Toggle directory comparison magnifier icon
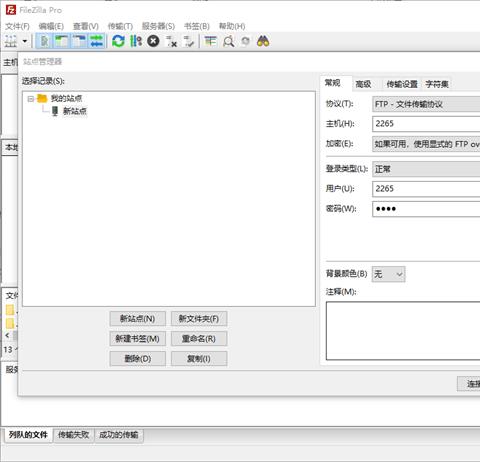 229,41
